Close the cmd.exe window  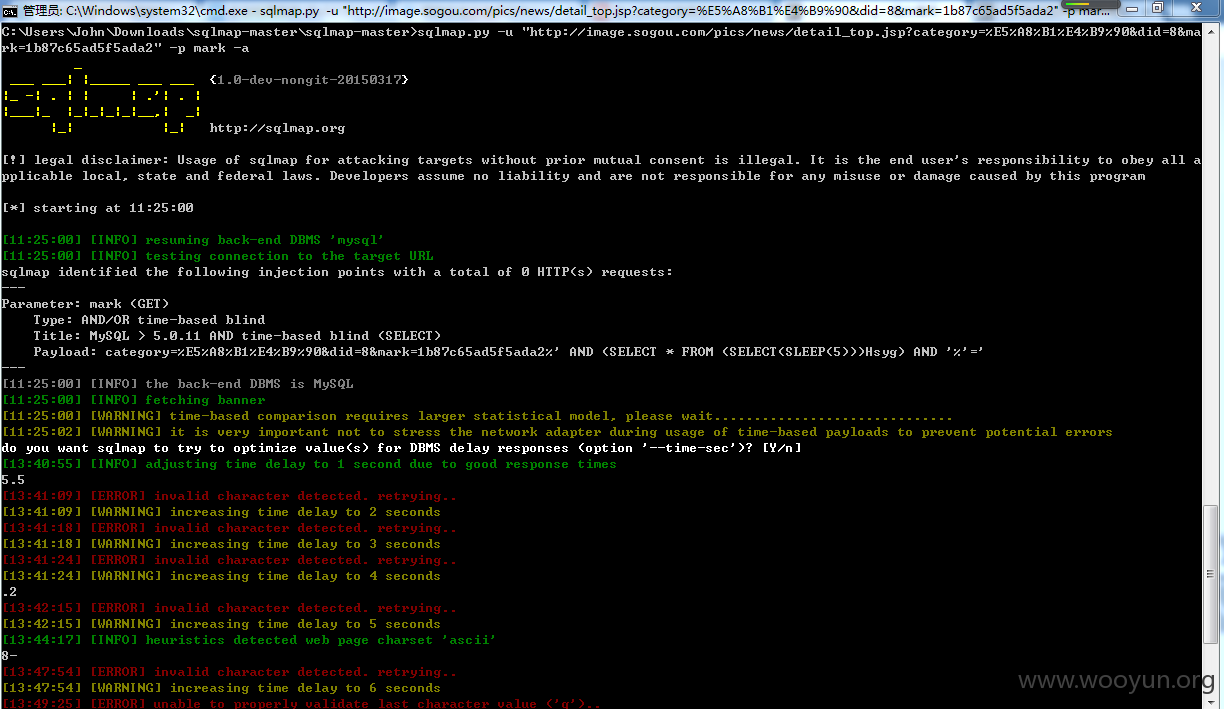point(1196,8)
